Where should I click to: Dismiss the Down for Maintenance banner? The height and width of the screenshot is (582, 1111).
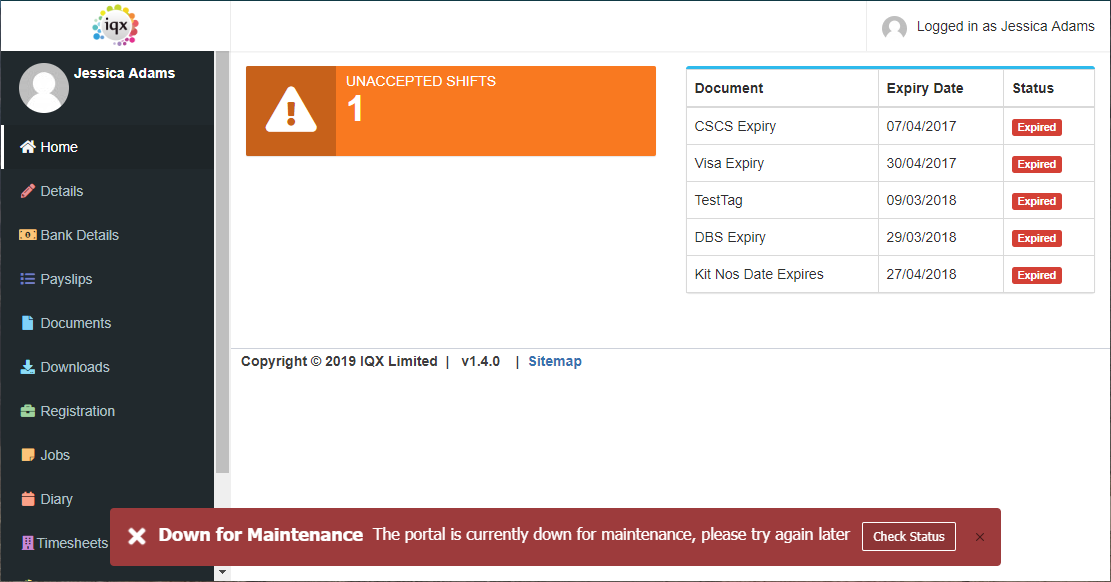click(979, 537)
